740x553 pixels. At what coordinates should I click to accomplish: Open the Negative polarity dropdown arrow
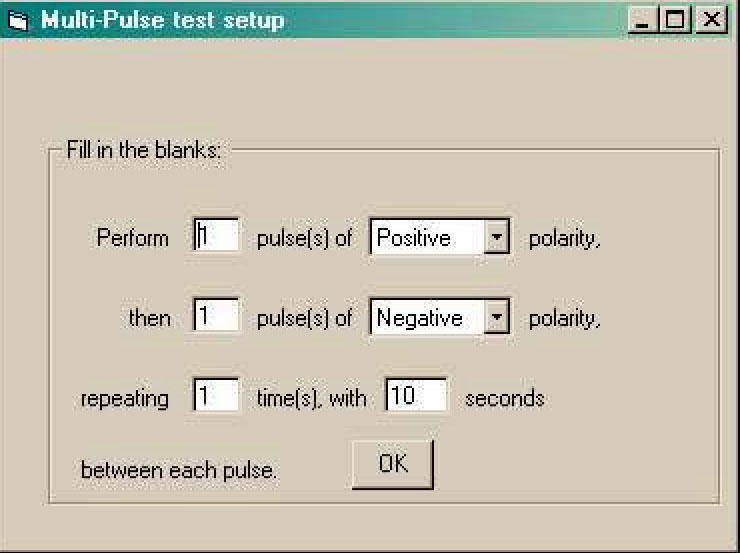[x=497, y=318]
